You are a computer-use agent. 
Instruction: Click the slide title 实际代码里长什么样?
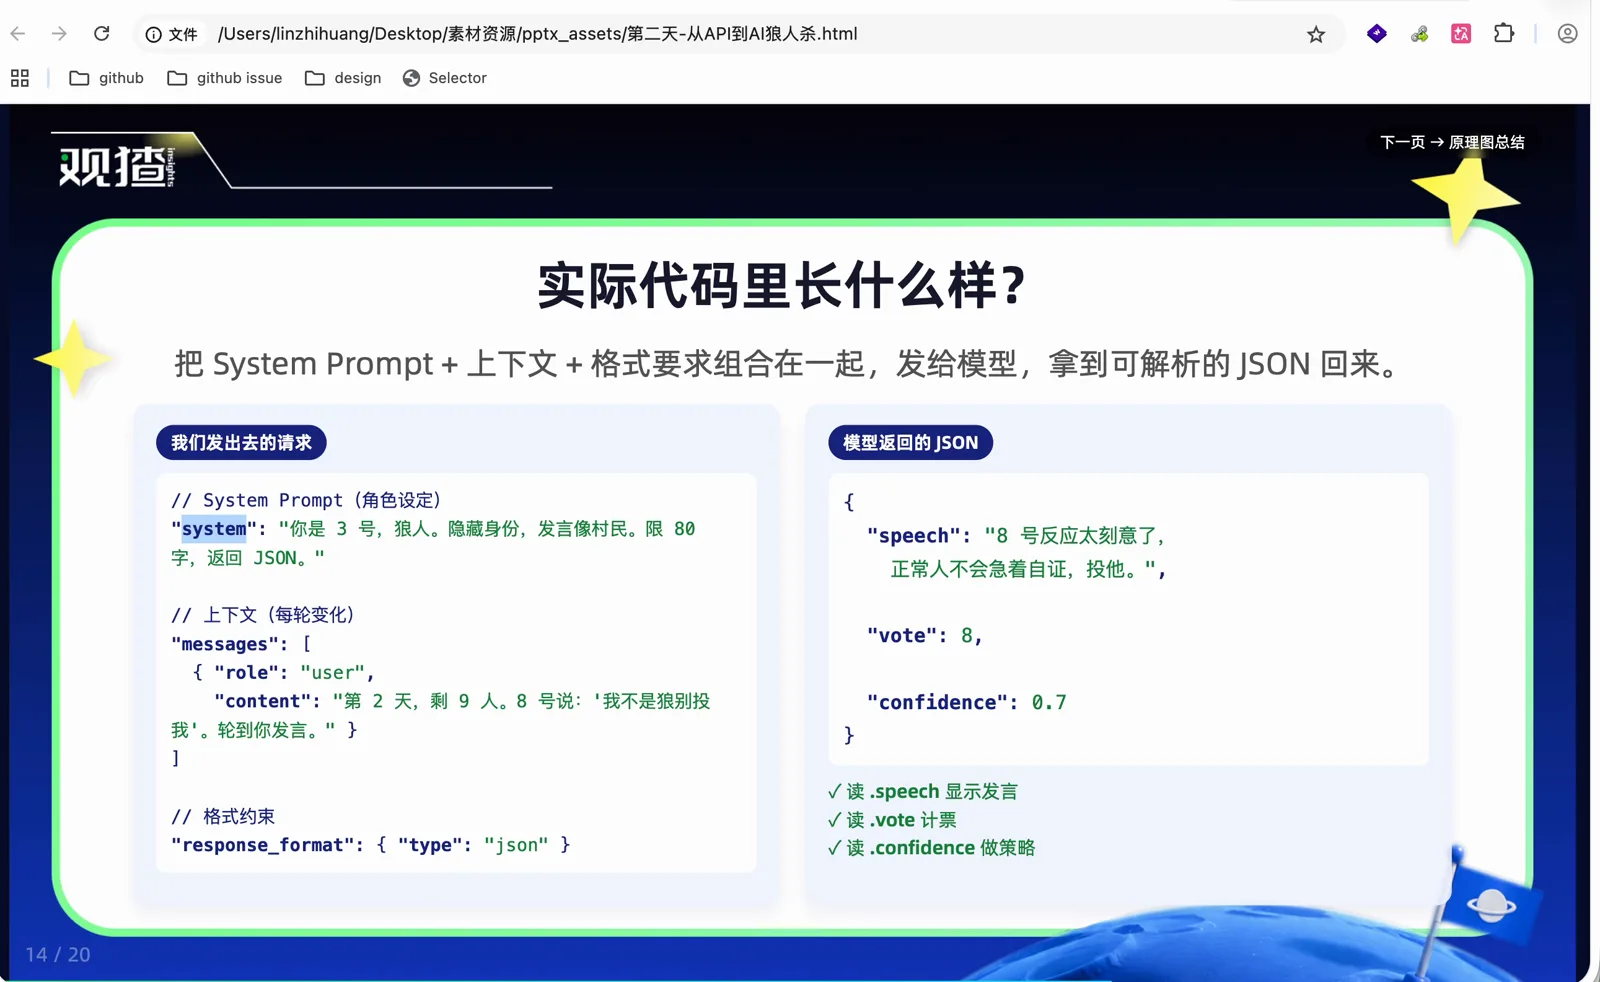click(782, 286)
